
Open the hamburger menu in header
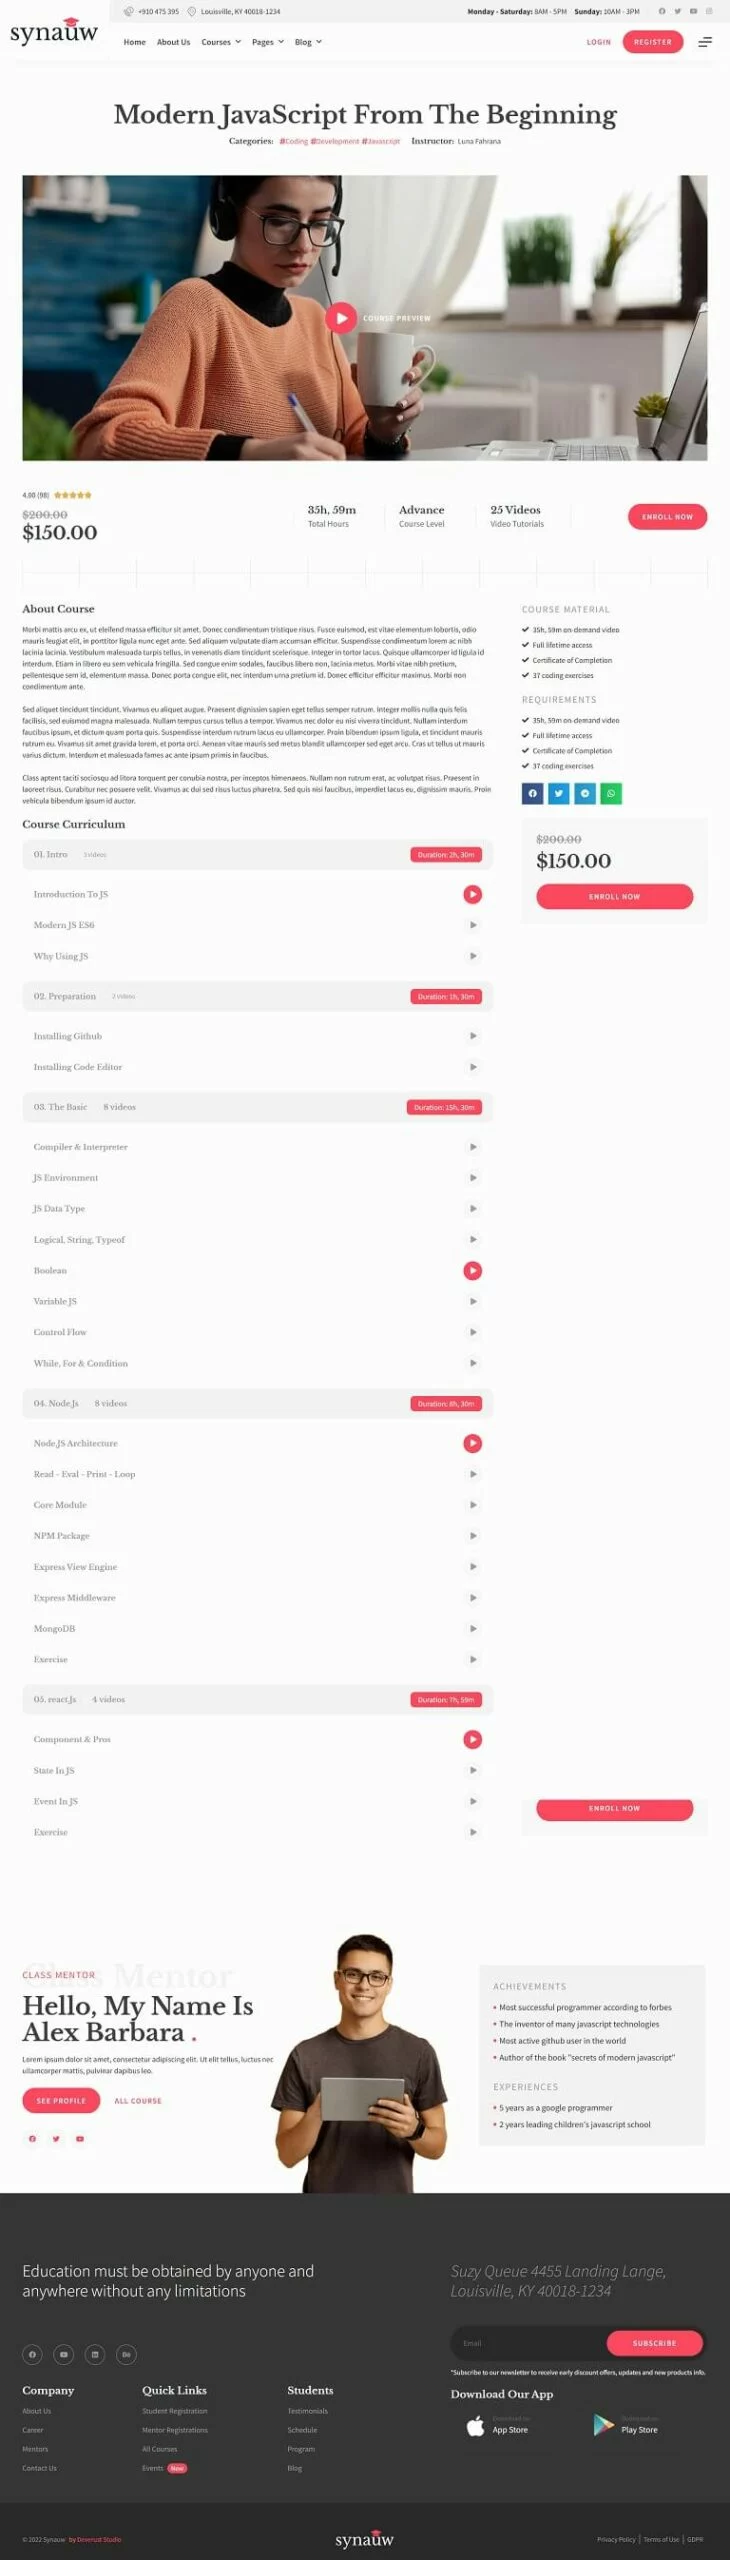(705, 42)
